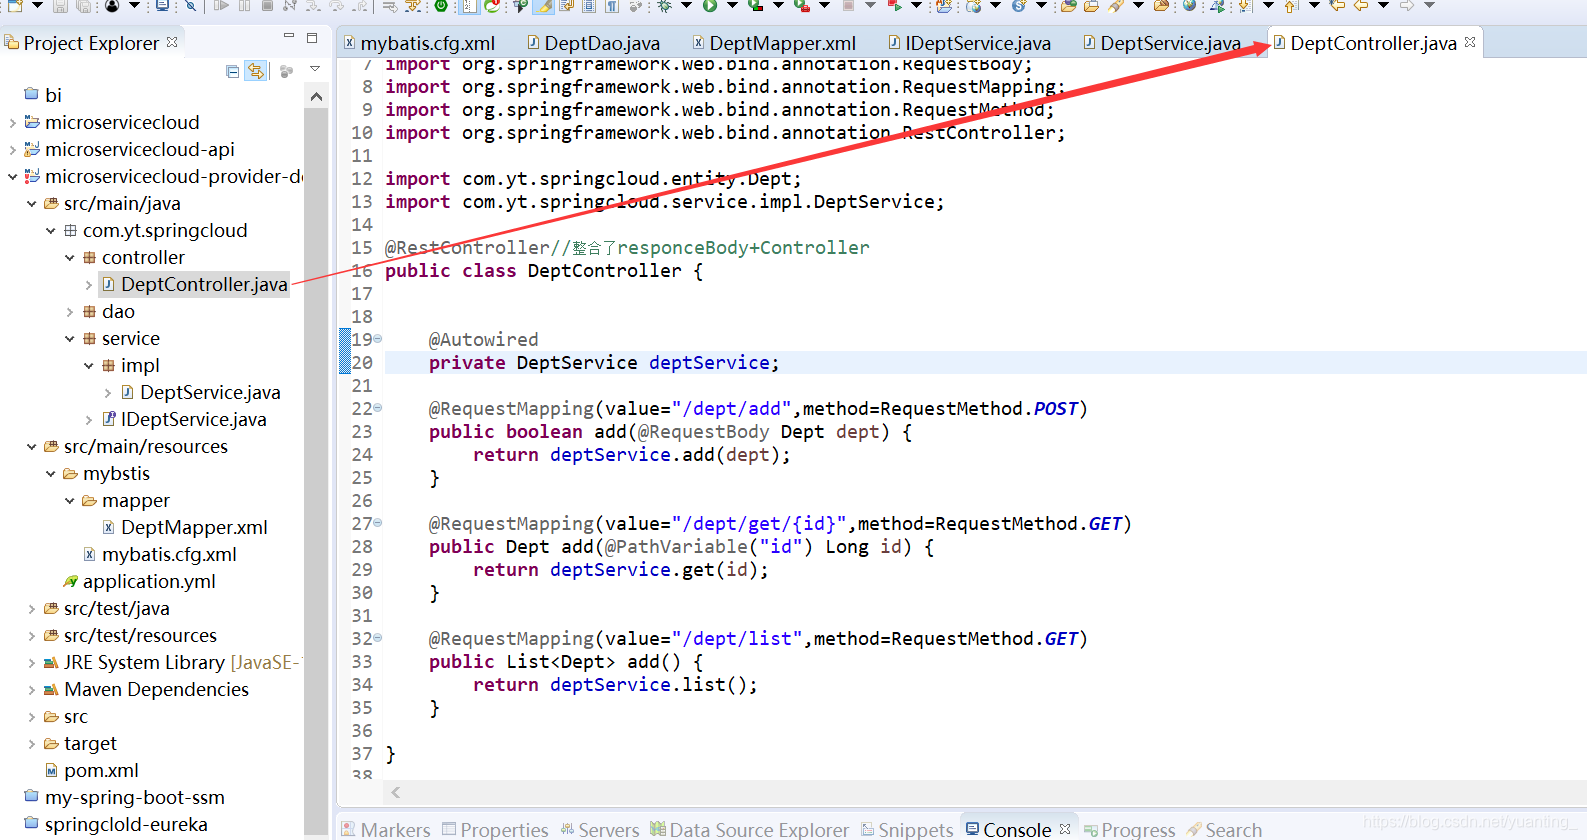
Task: Expand the target folder
Action: pyautogui.click(x=31, y=744)
